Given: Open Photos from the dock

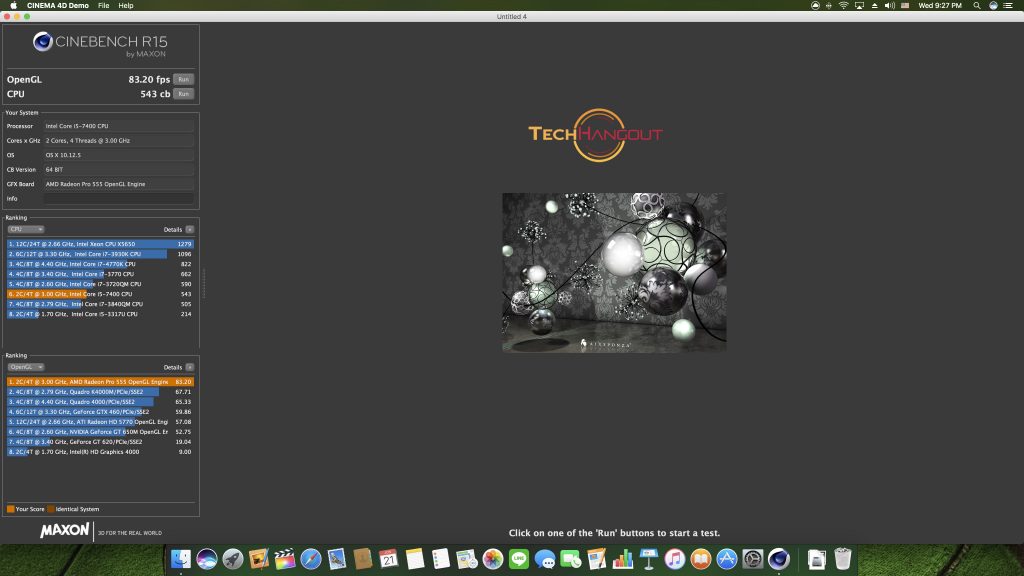Looking at the screenshot, I should [x=493, y=559].
